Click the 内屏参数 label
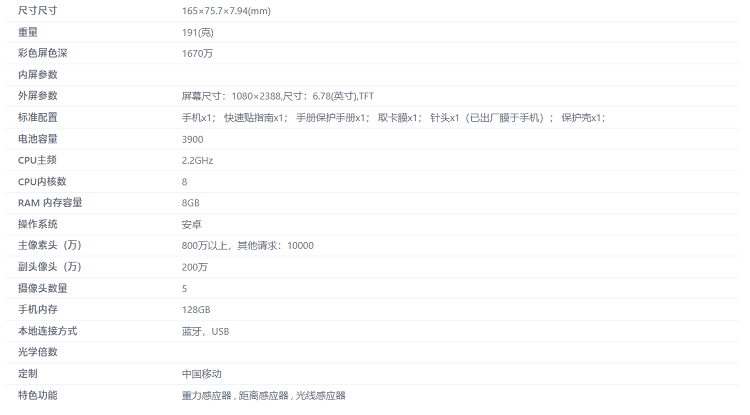Viewport: 750px width, 415px height. click(x=38, y=75)
